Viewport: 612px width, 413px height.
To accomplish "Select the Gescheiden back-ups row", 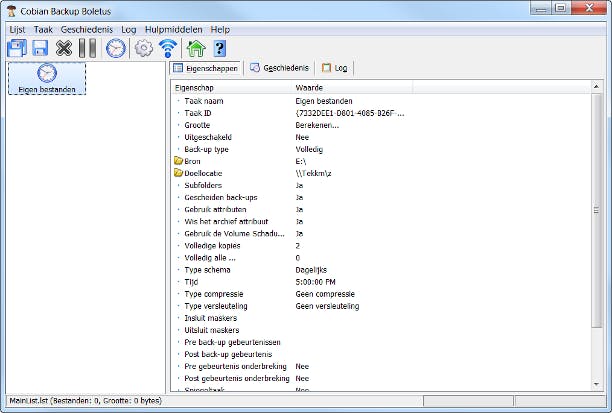I will [x=382, y=198].
